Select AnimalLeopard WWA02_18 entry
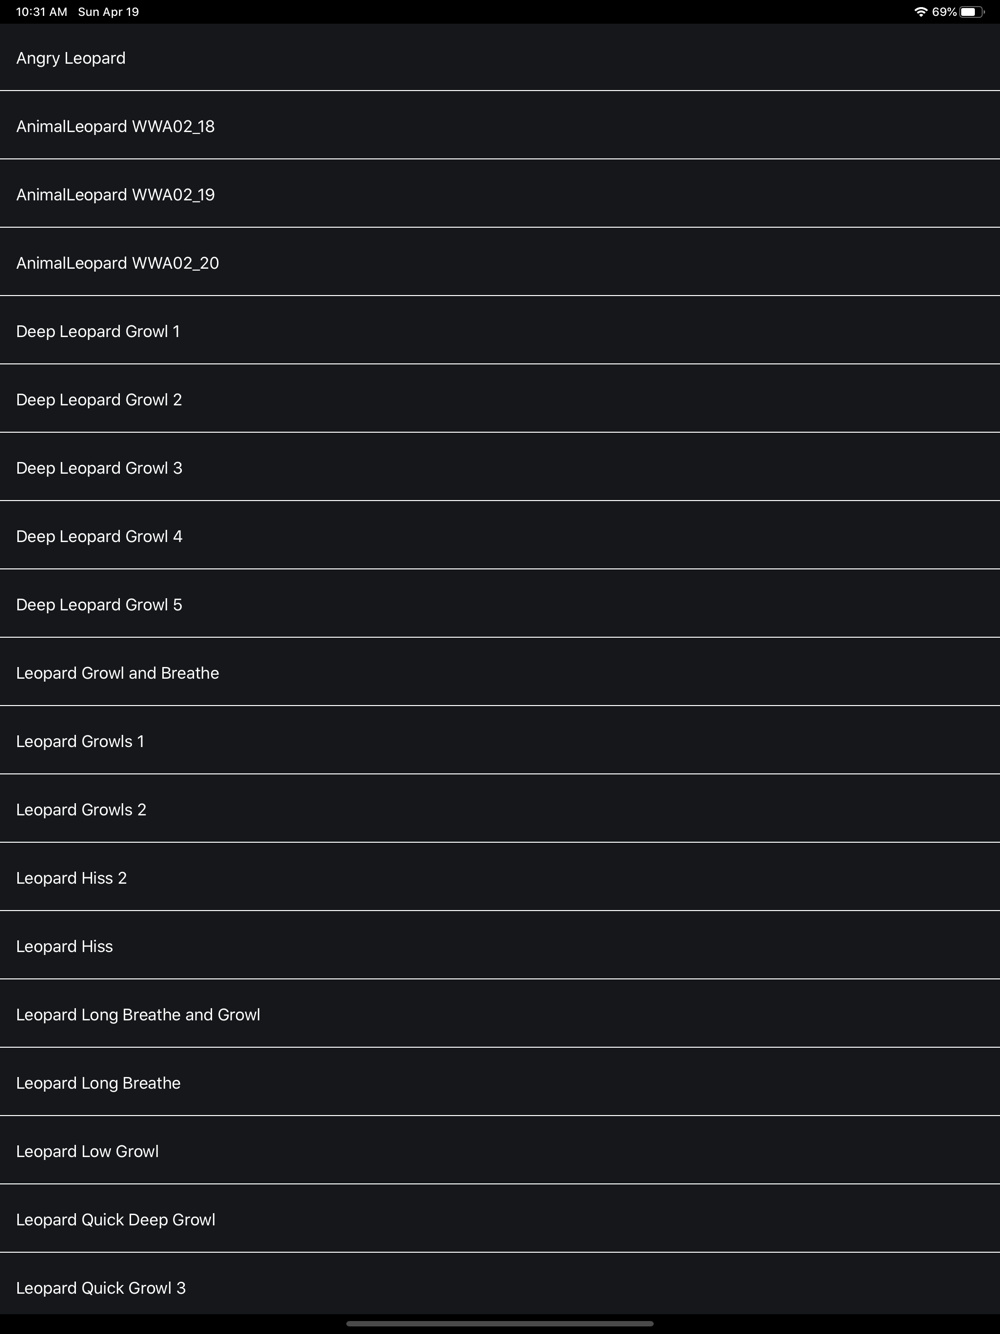 [x=500, y=125]
